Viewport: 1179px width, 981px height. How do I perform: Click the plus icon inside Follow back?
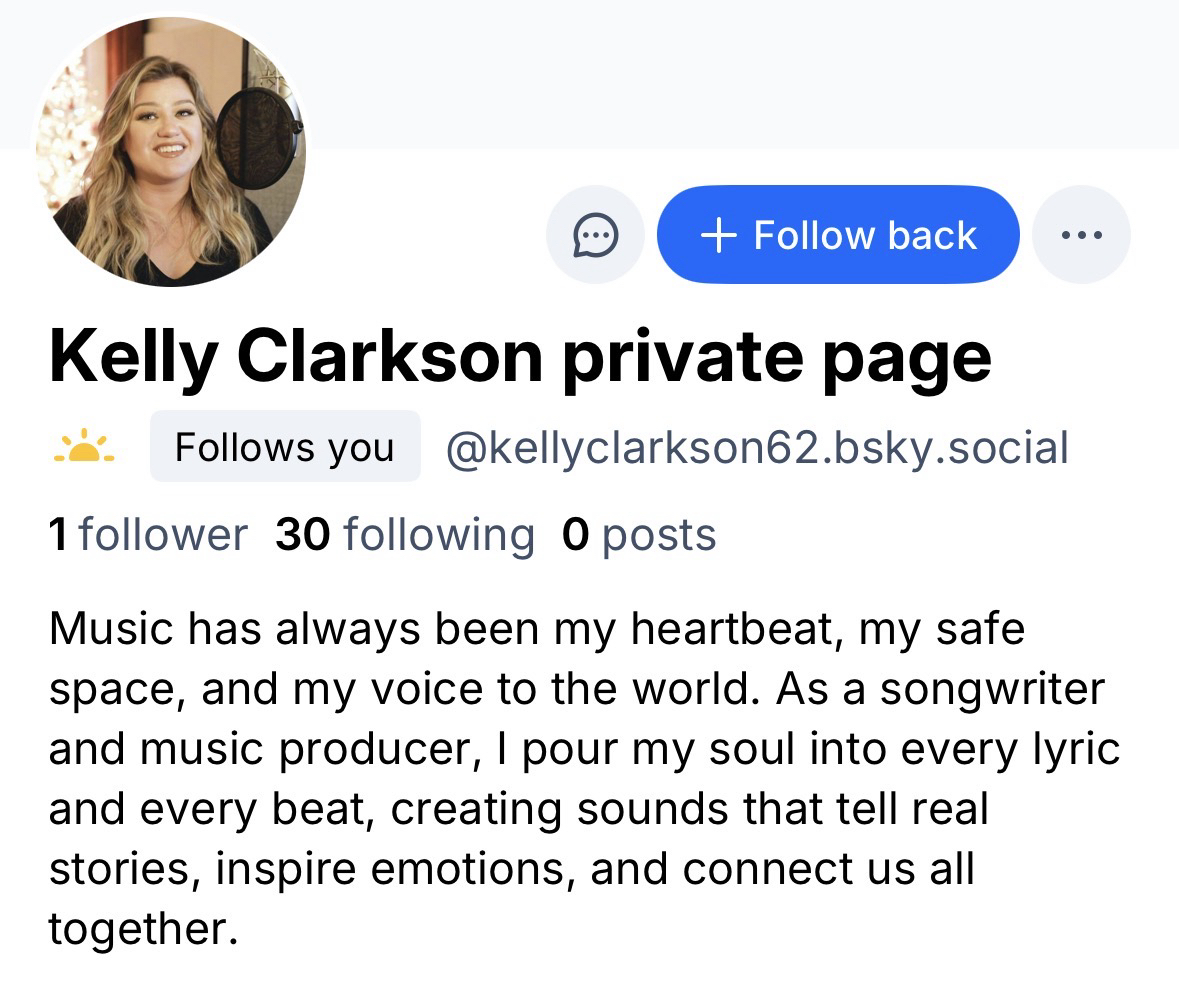tap(717, 235)
